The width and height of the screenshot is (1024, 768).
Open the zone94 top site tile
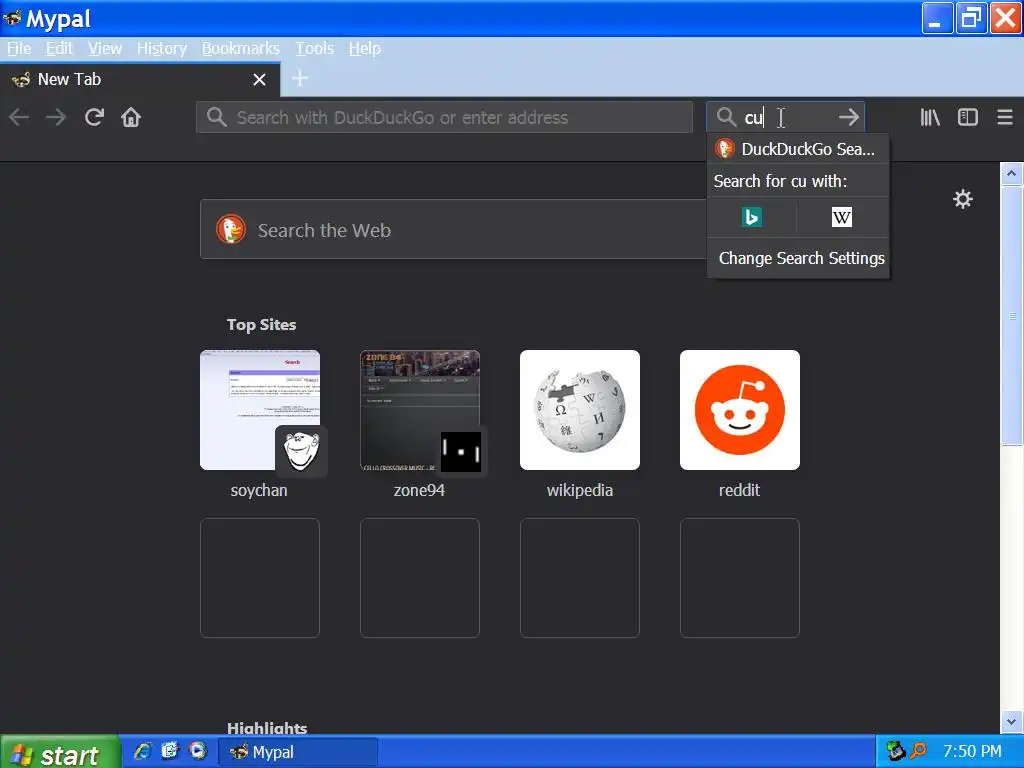pos(420,410)
